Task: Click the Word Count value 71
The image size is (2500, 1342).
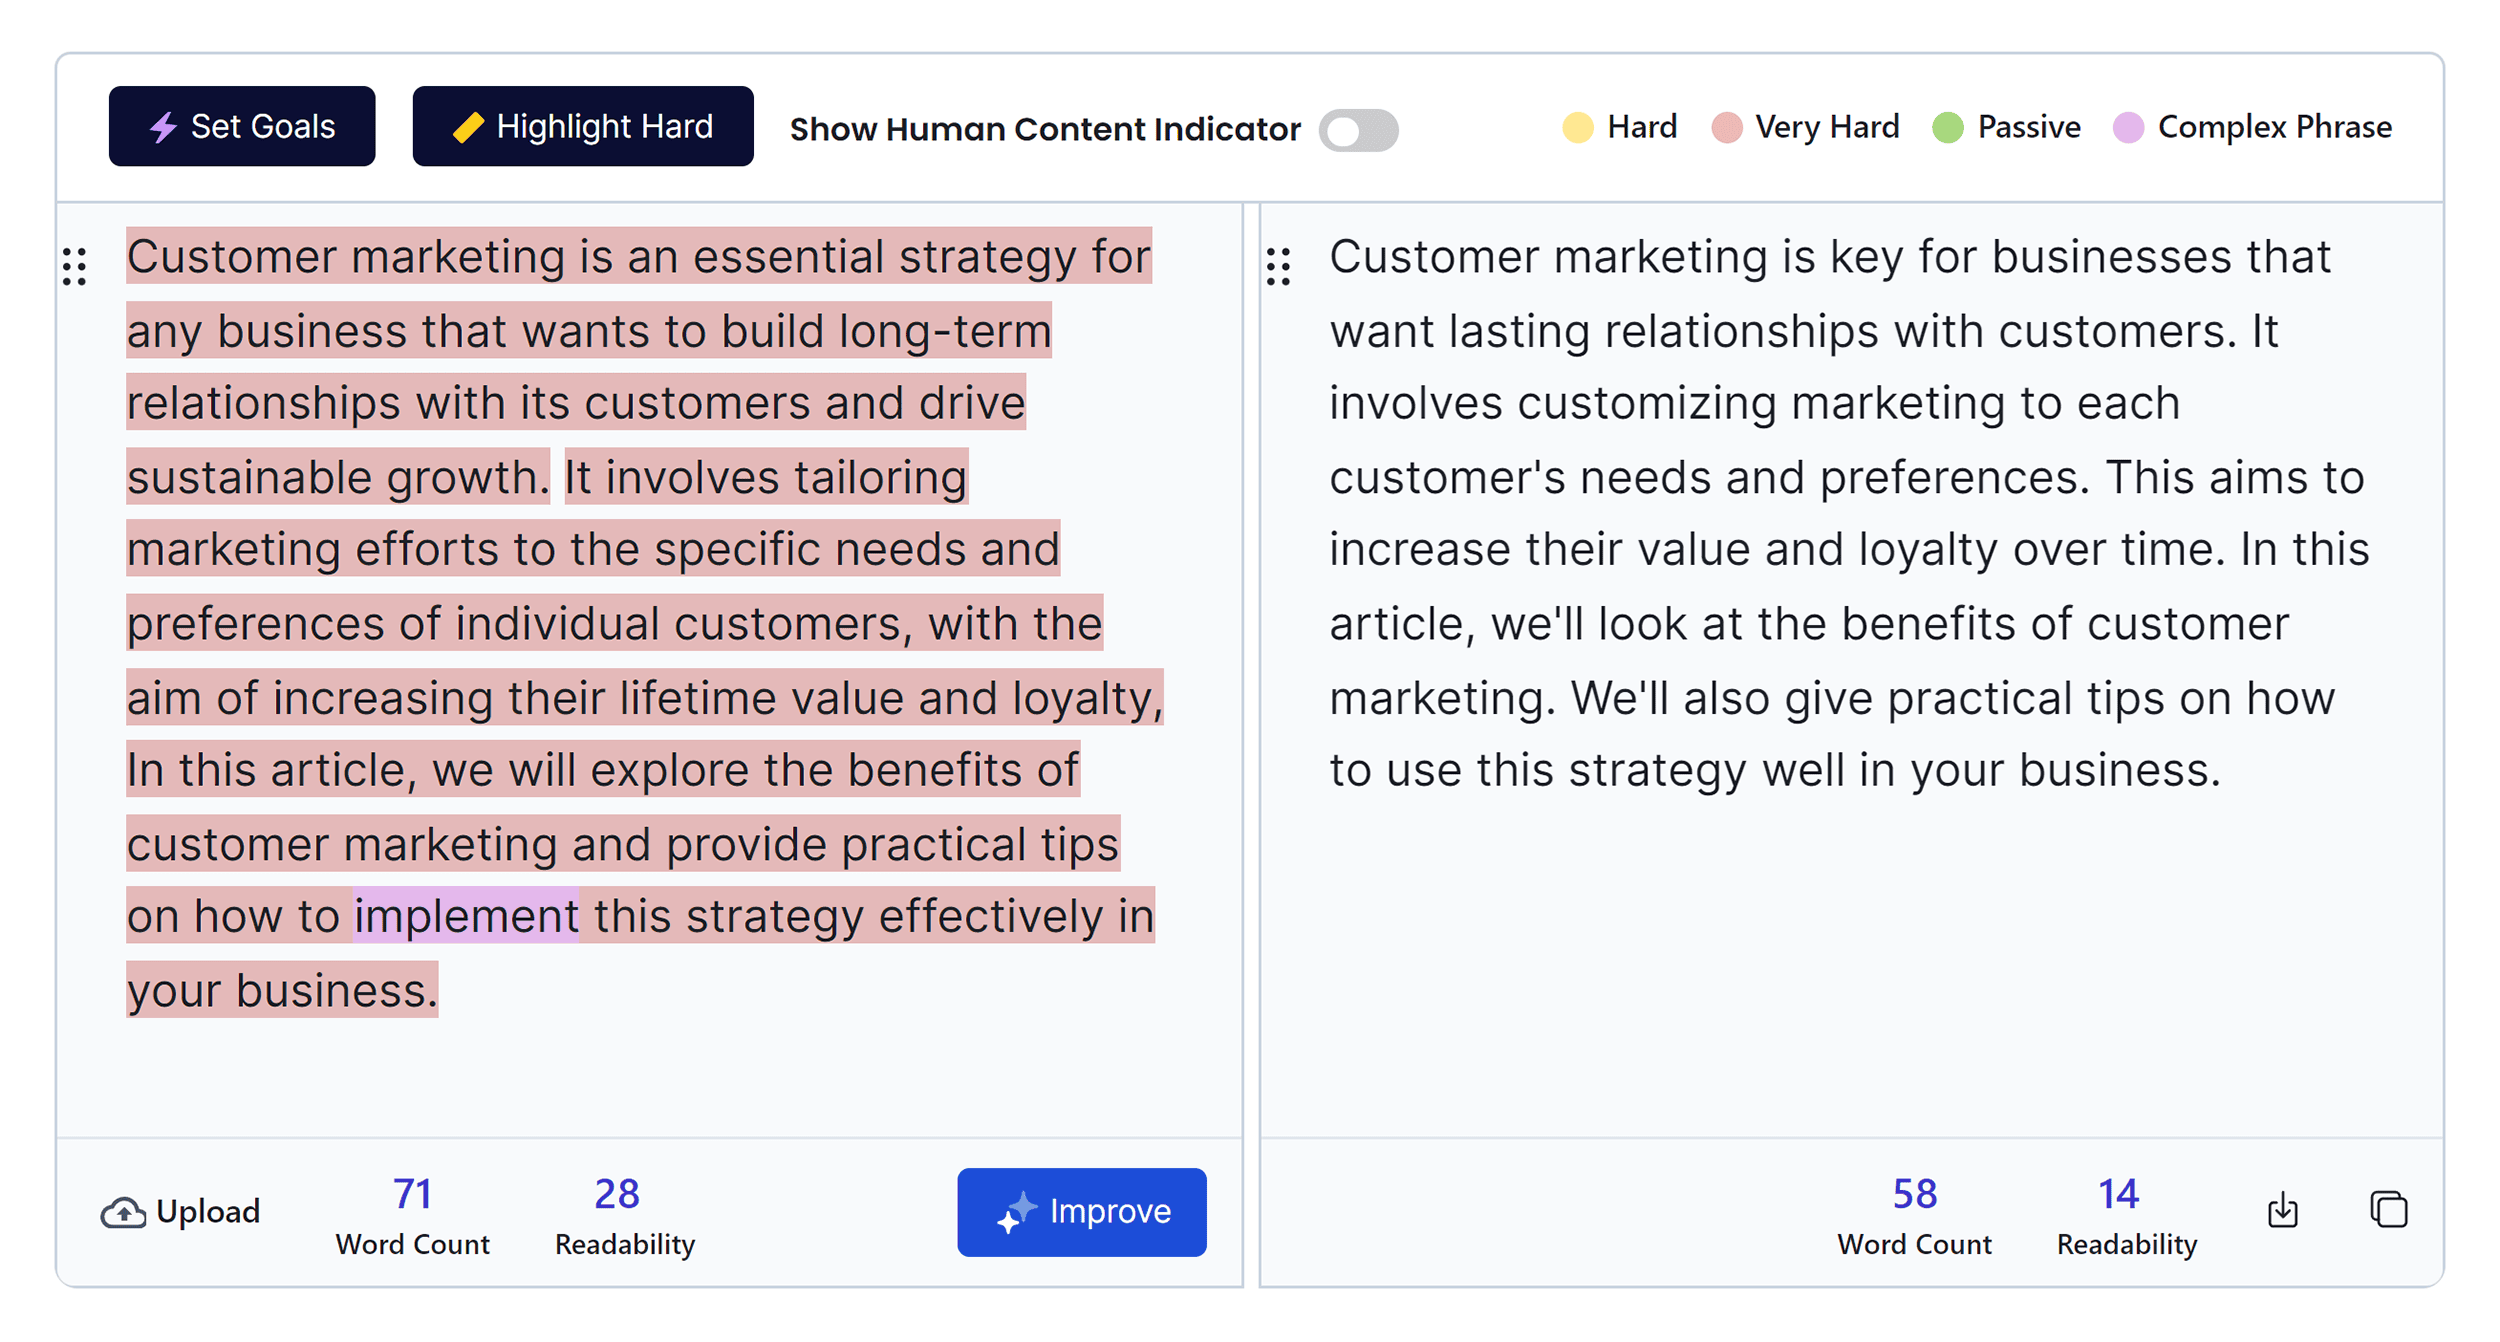Action: (412, 1192)
